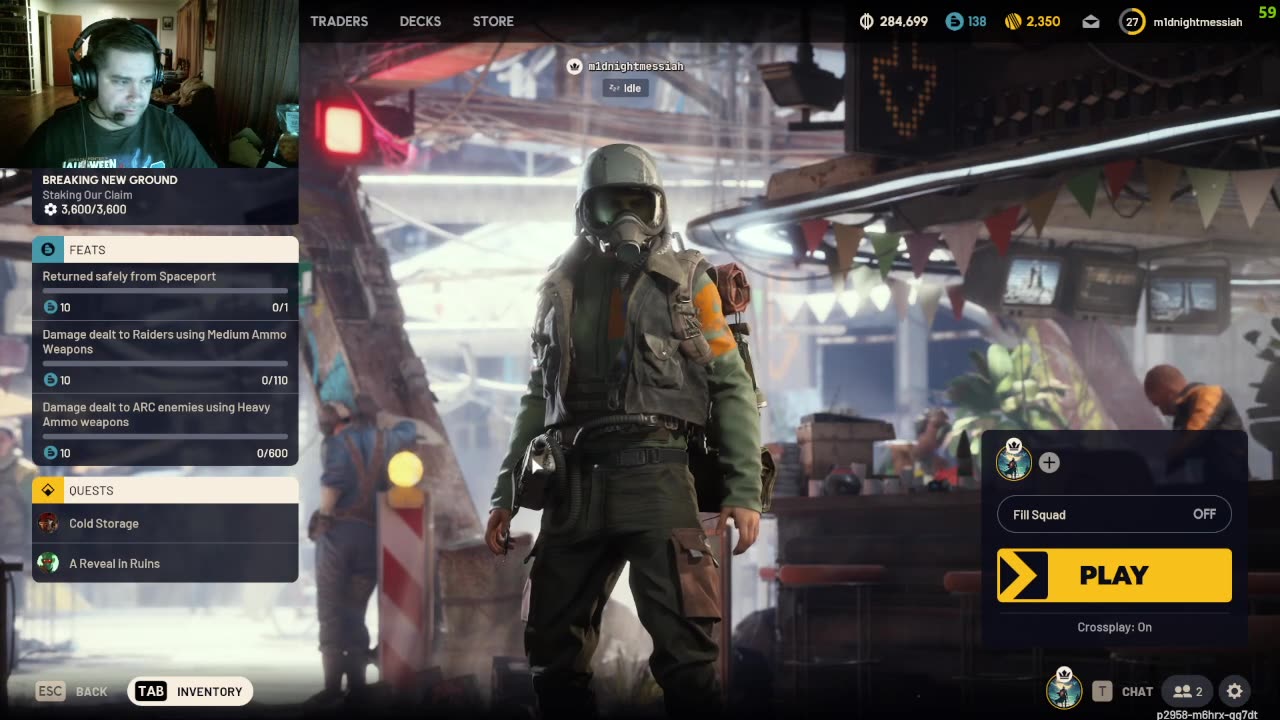
Task: Open the Feats header
Action: 165,249
